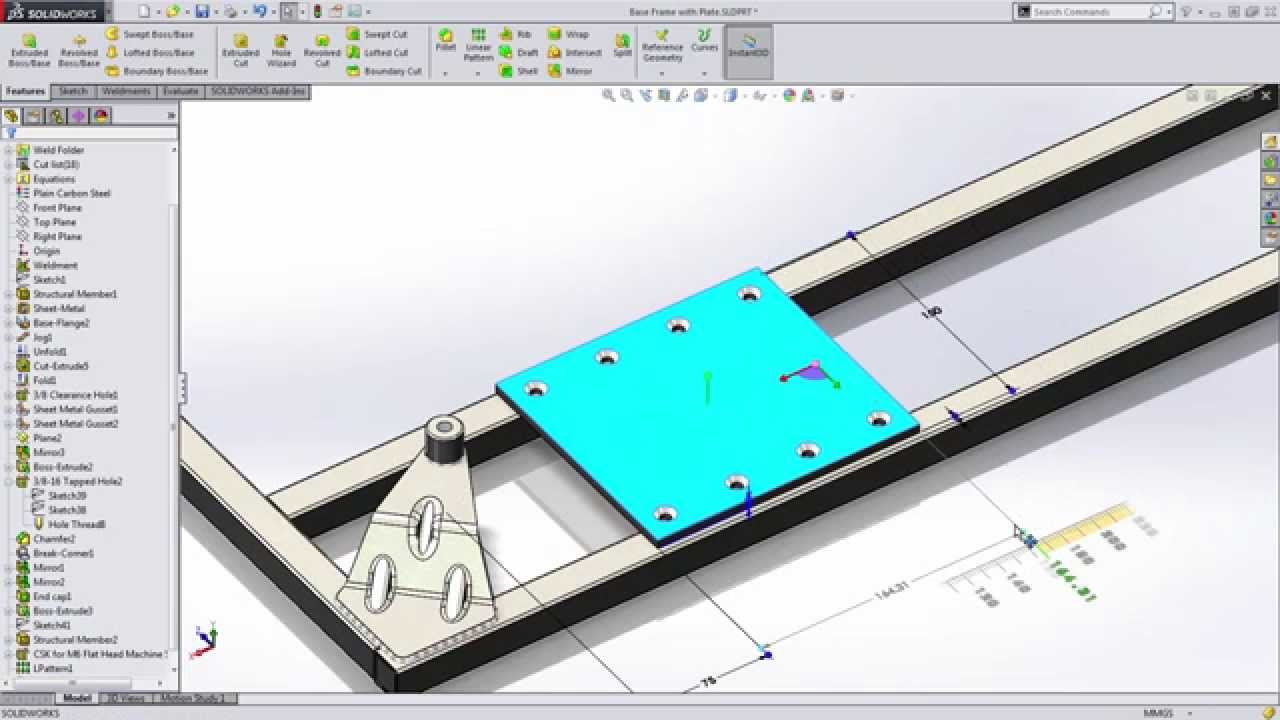Select Front Plane in tree
1280x720 pixels.
point(57,208)
